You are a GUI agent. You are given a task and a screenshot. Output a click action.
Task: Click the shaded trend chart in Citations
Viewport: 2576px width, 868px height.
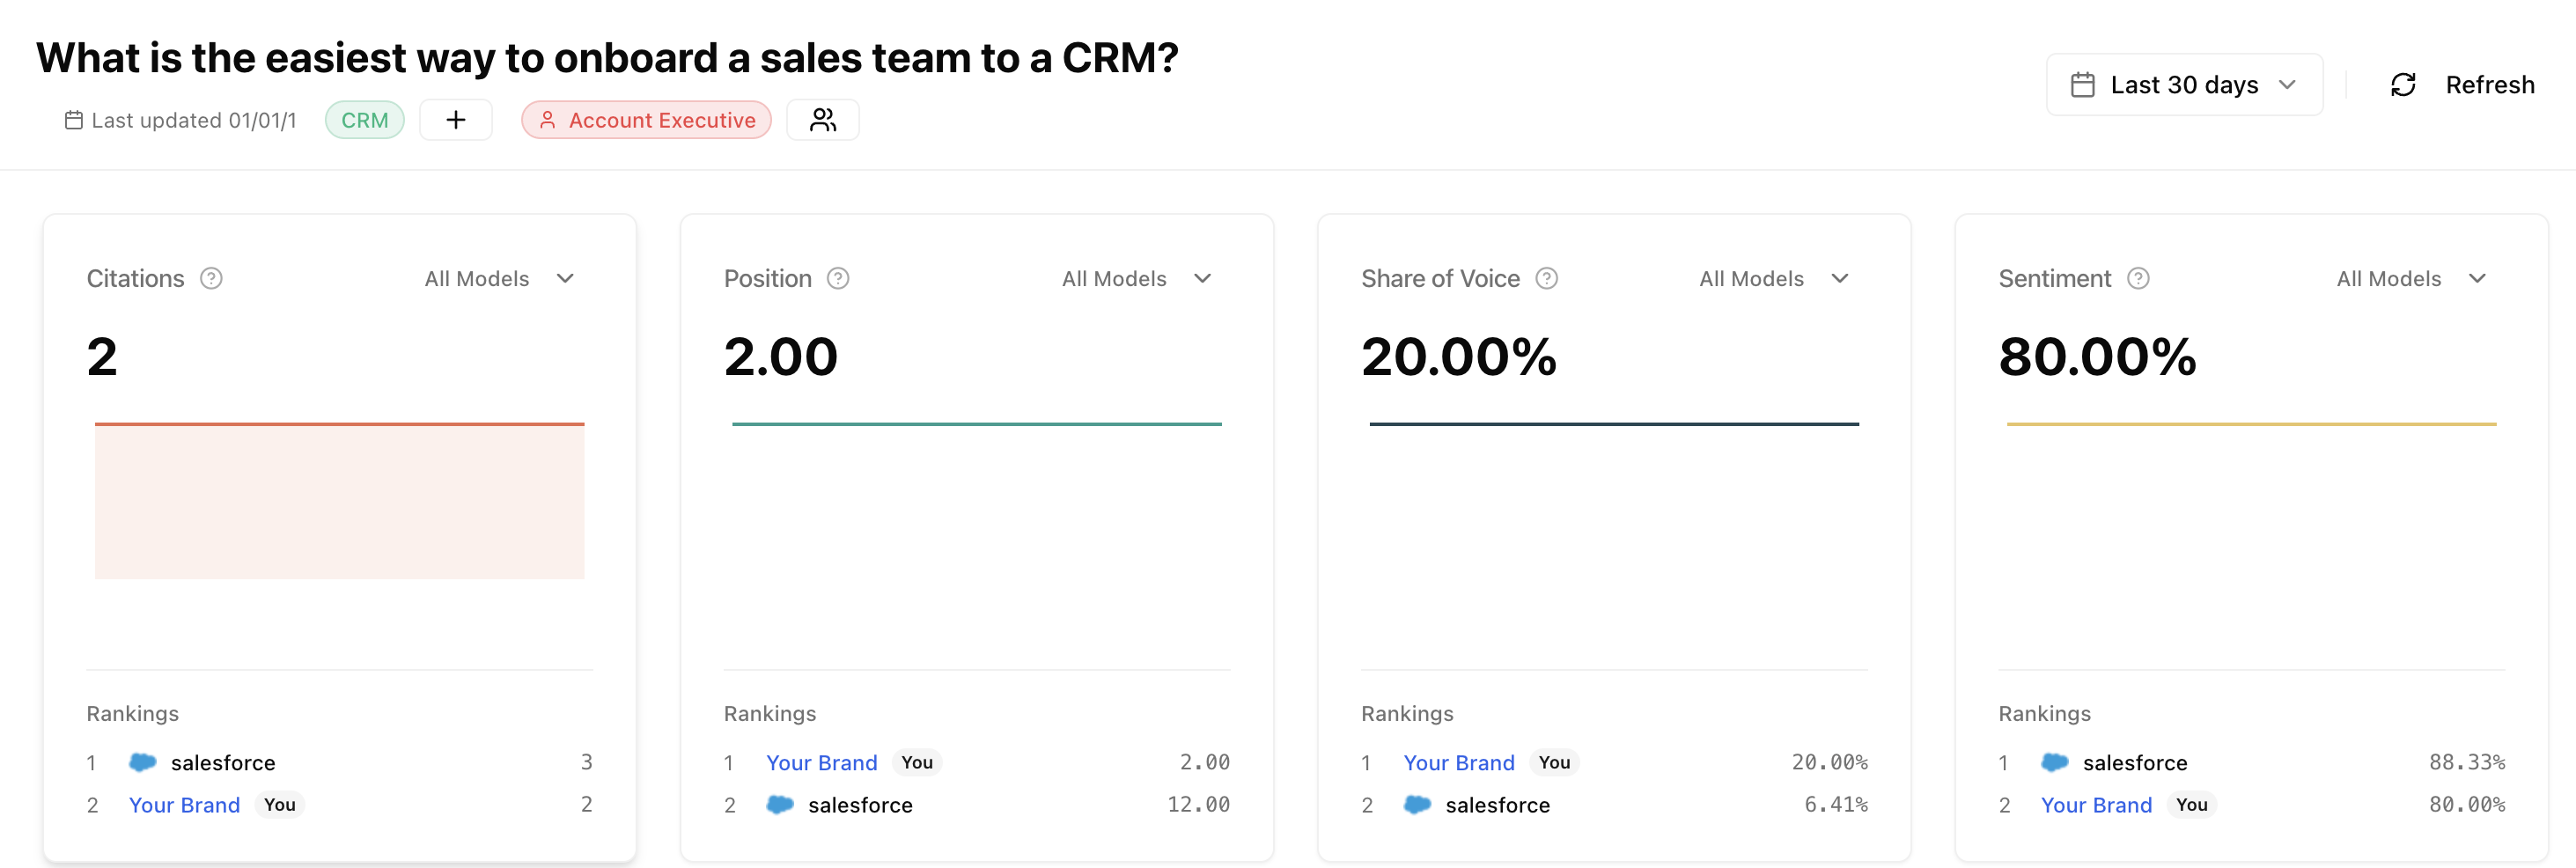339,500
